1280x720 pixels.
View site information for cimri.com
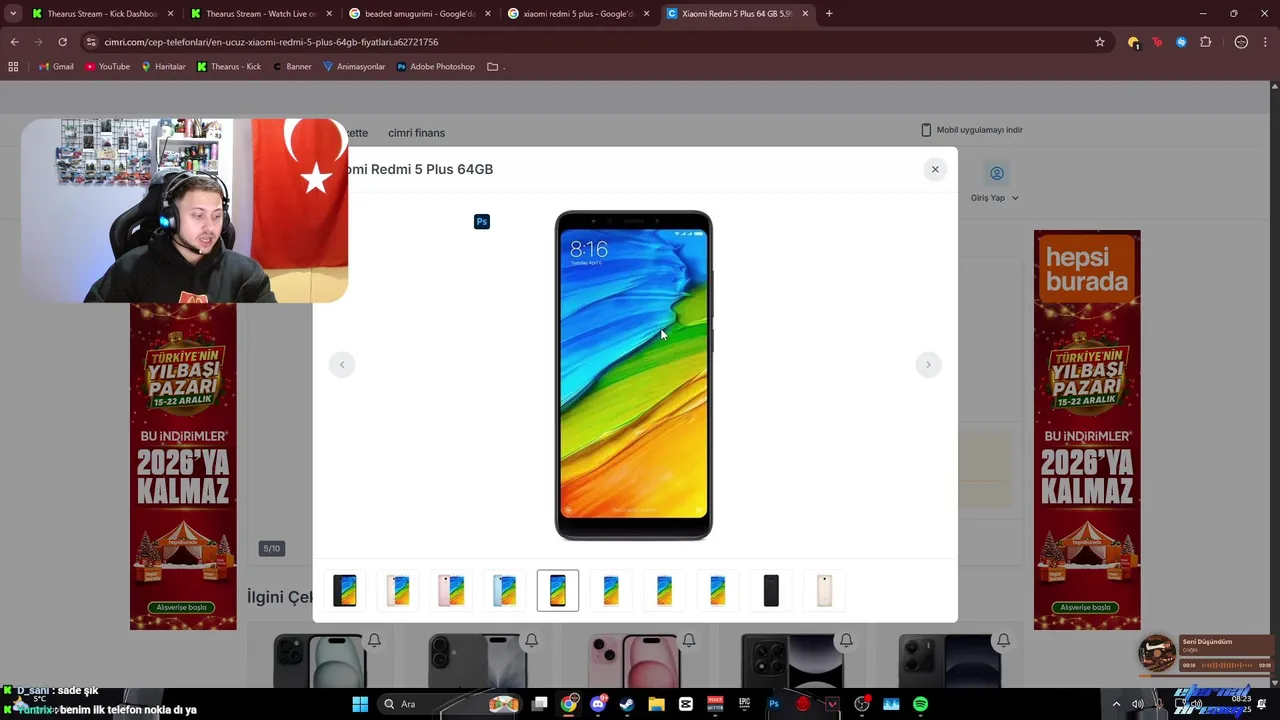(91, 42)
